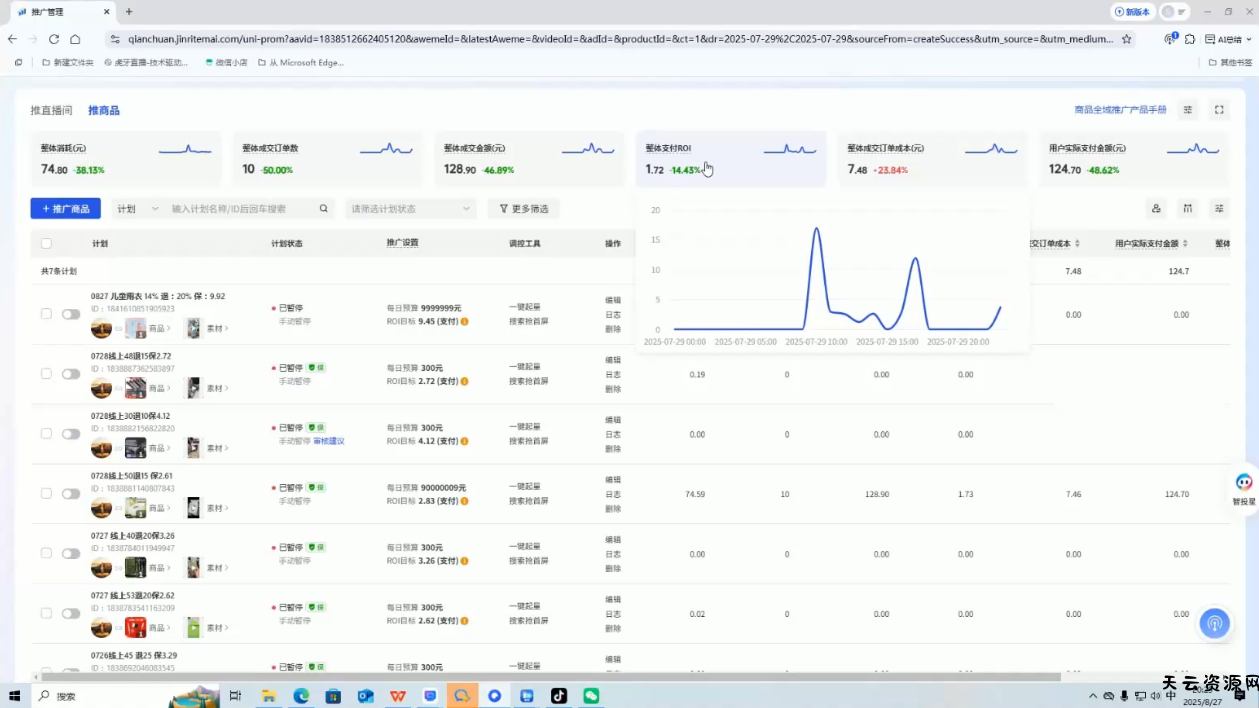Screen dimensions: 1259x708
Task: Select the 推商品 tab
Action: 104,110
